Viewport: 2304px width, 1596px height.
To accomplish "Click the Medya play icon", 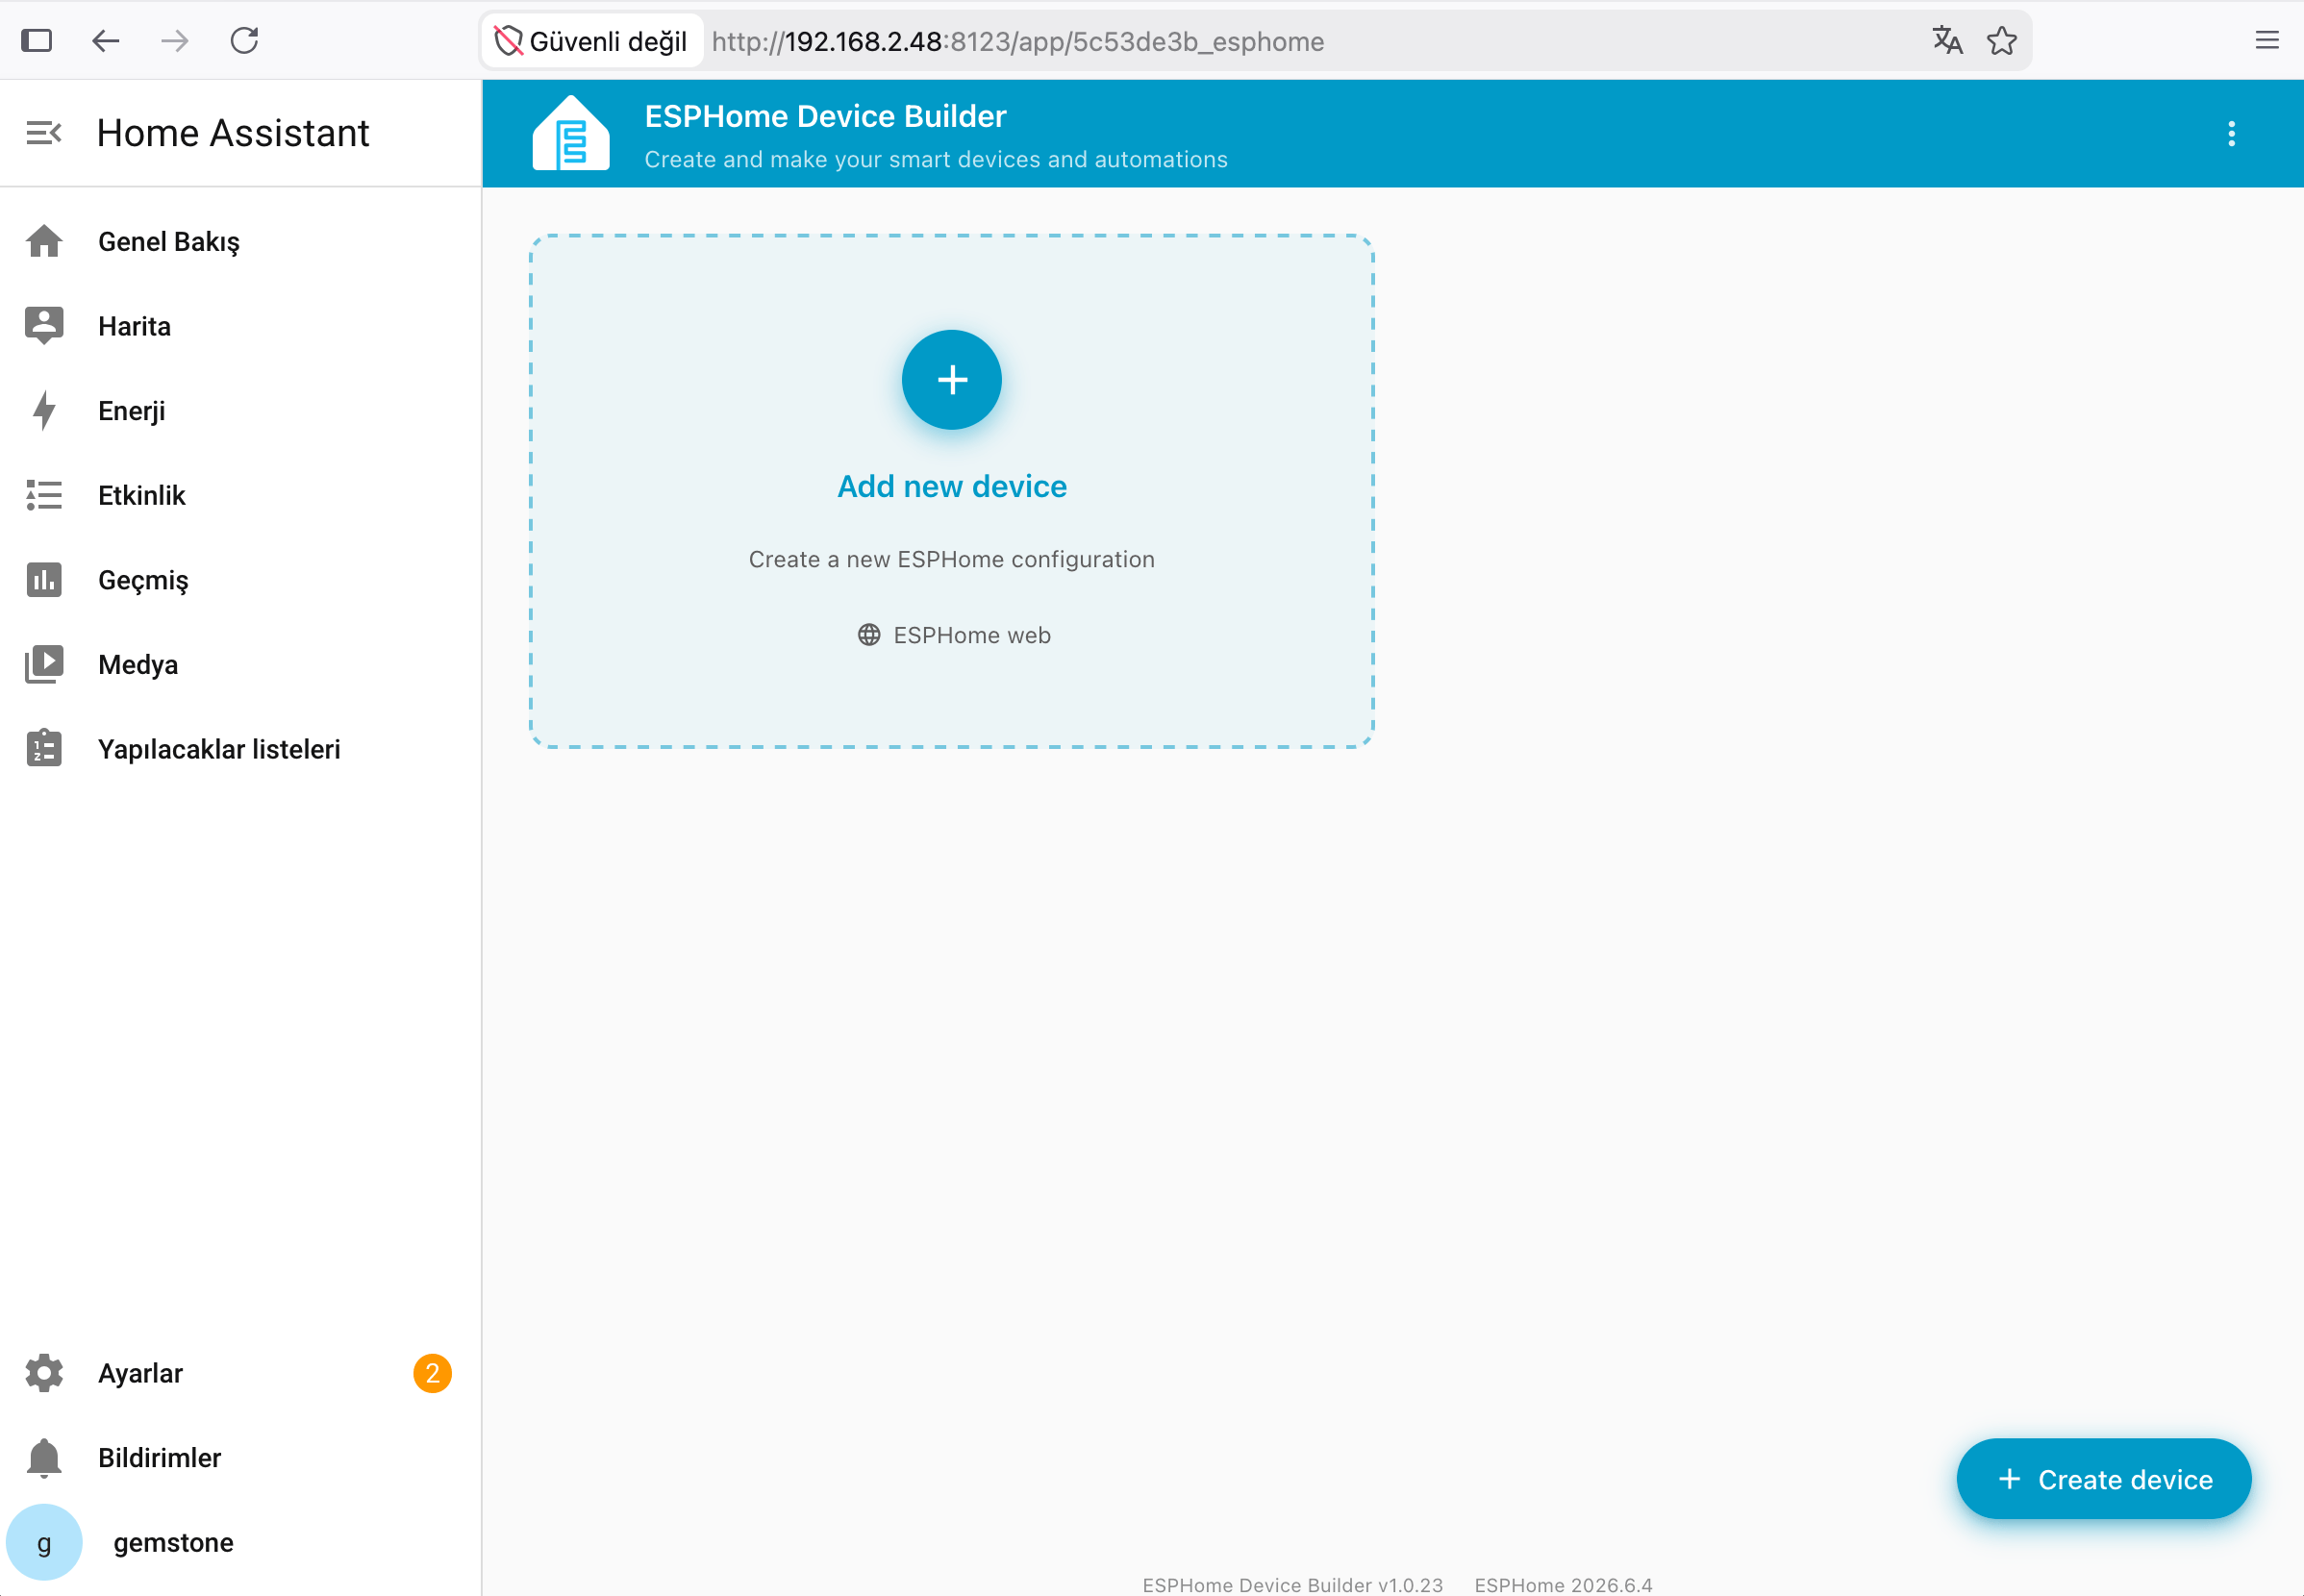I will pos(44,665).
